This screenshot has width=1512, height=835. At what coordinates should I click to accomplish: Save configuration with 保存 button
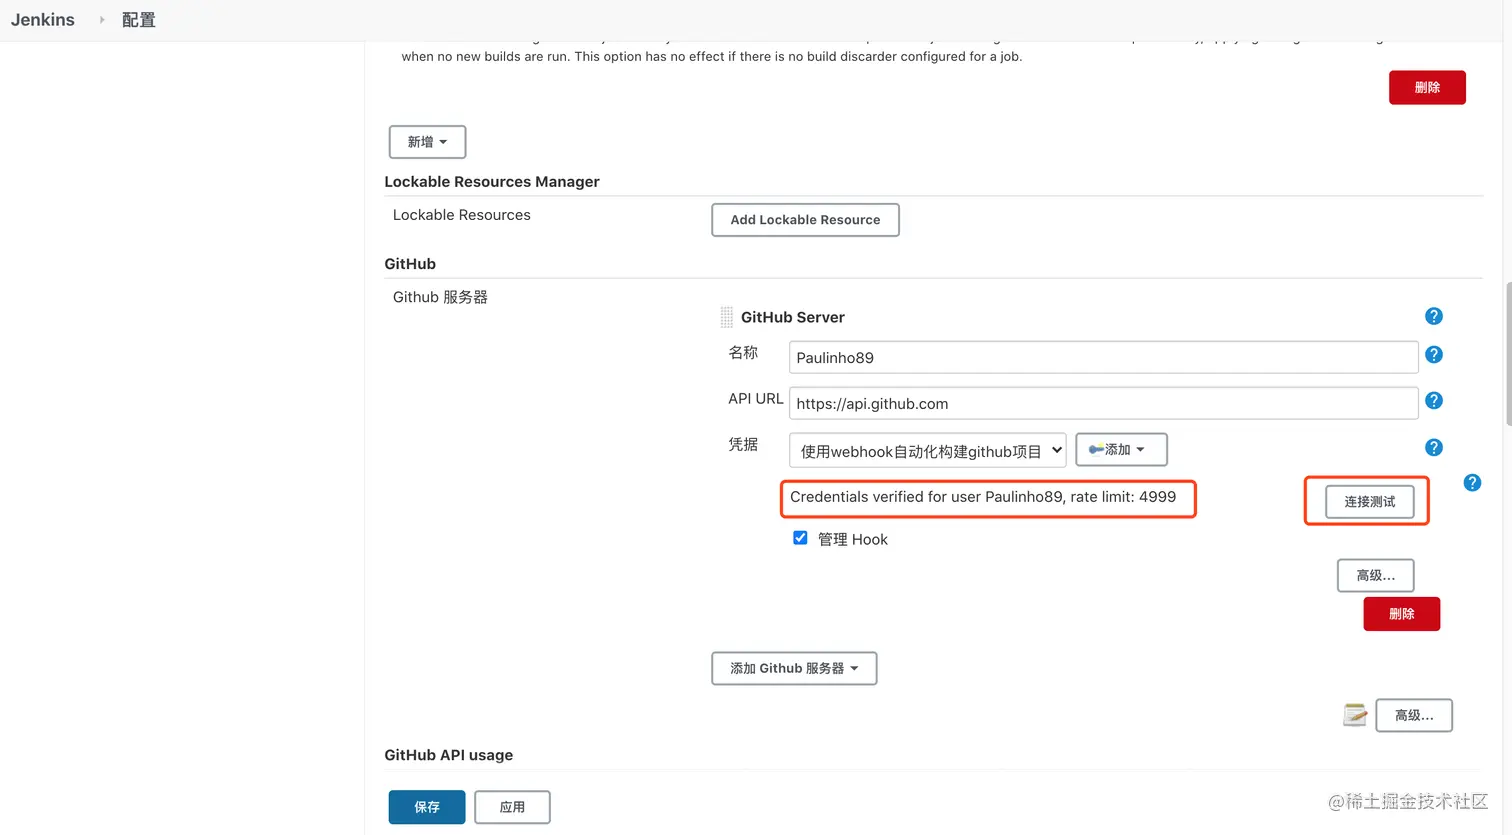pos(427,807)
